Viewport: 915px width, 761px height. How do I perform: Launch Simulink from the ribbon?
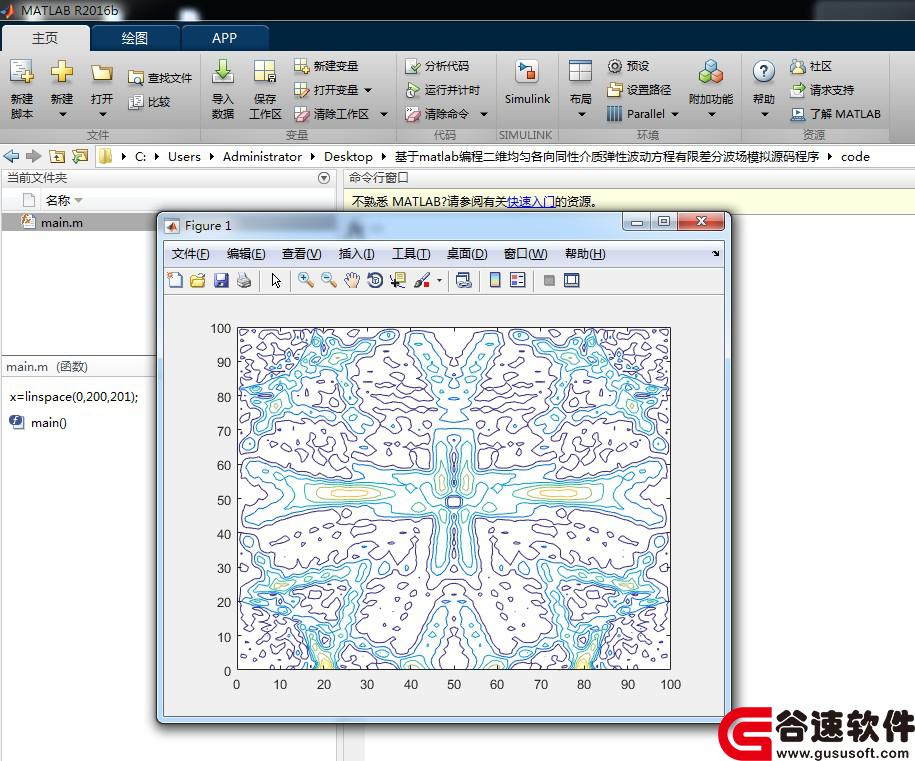pyautogui.click(x=528, y=83)
